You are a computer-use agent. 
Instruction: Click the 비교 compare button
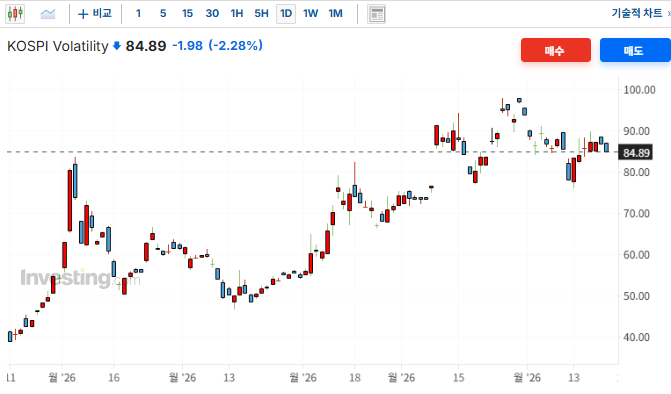coord(95,14)
